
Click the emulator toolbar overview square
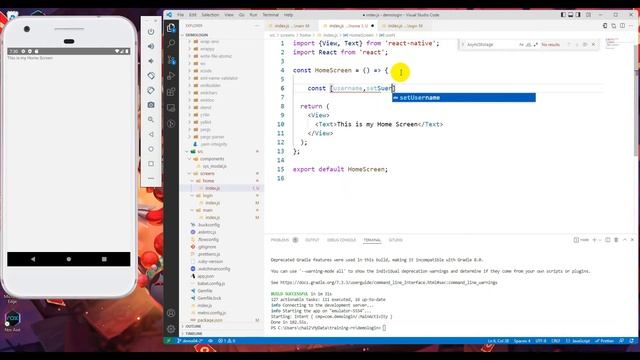[151, 164]
